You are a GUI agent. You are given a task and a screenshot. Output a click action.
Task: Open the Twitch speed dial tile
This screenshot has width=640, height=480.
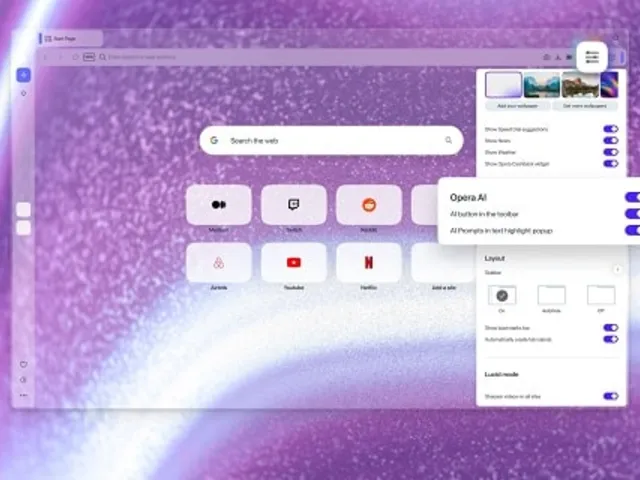(293, 205)
